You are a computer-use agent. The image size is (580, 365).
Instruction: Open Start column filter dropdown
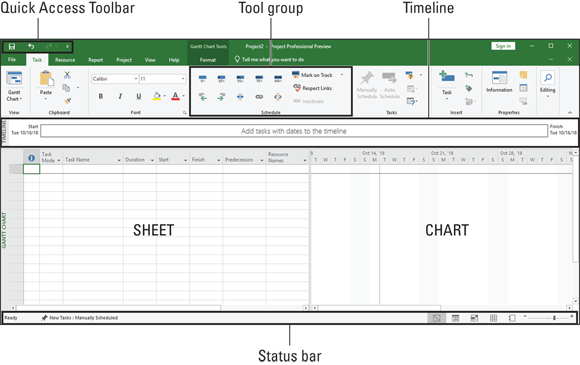(185, 160)
